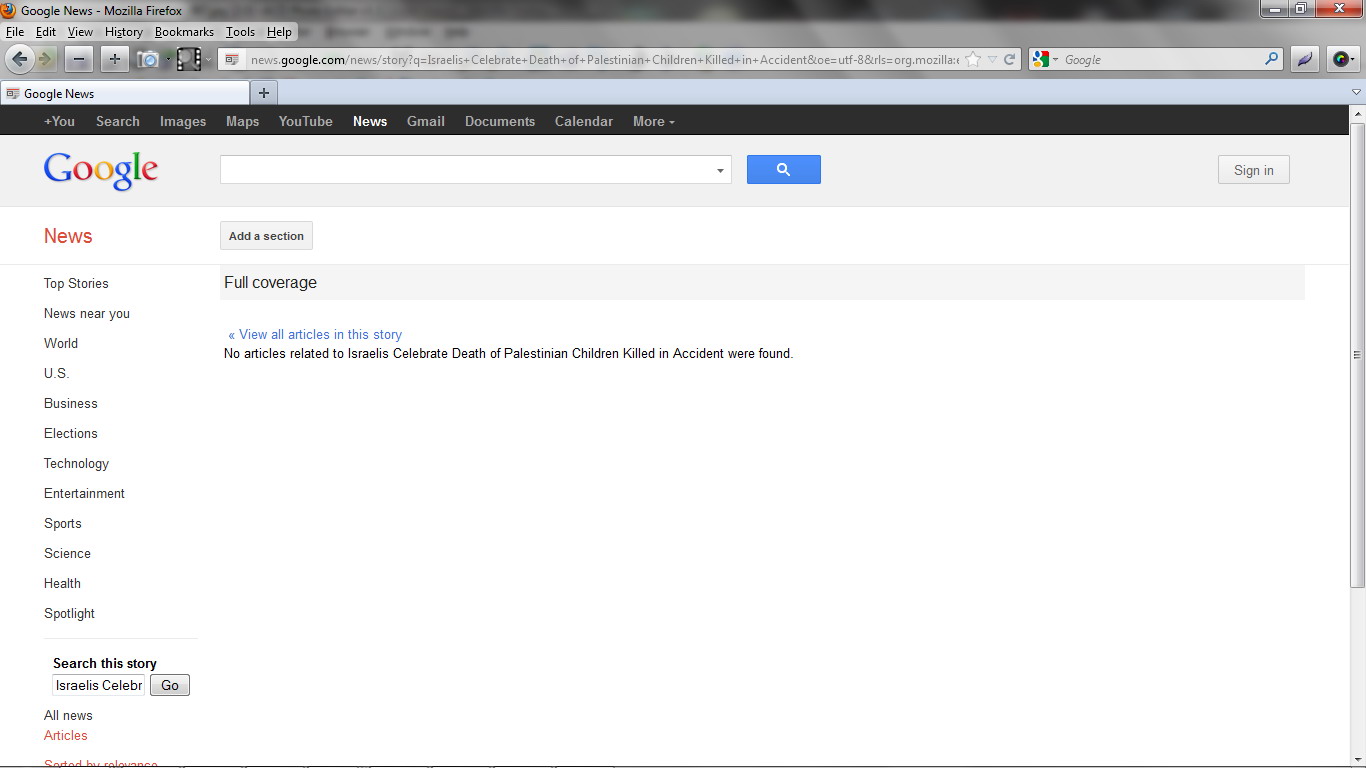Open the list all tabs arrow
Image resolution: width=1366 pixels, height=768 pixels.
point(1356,92)
